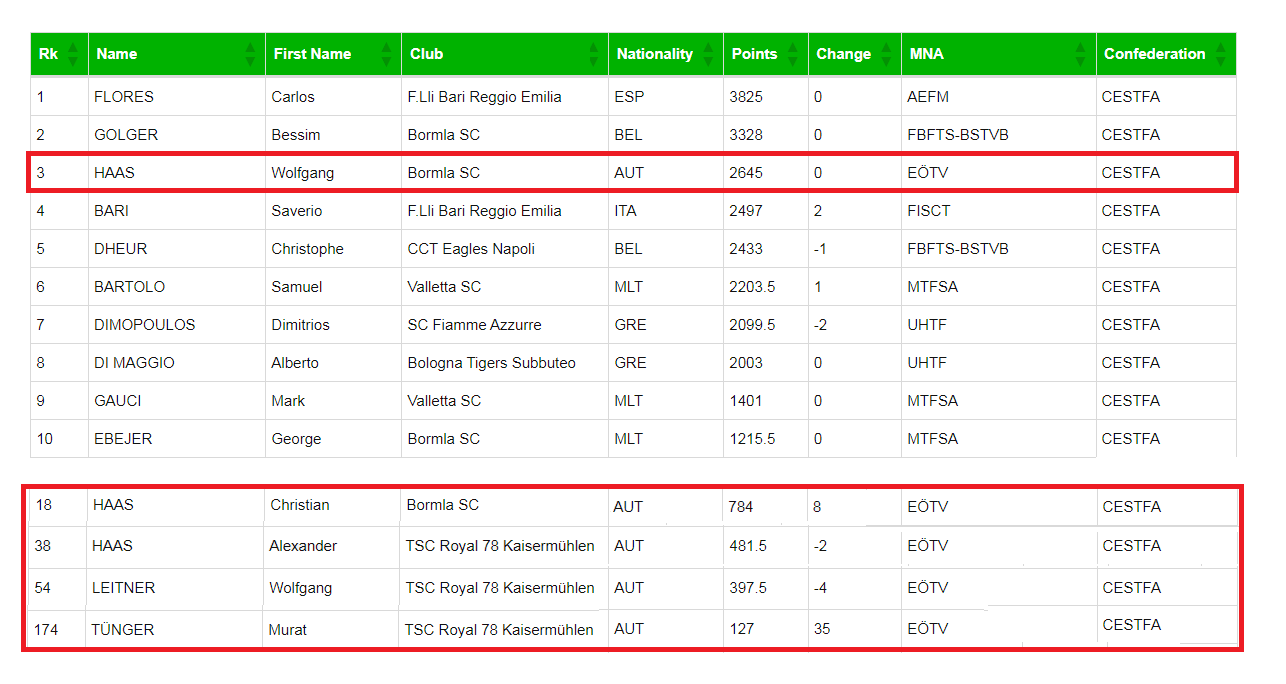The height and width of the screenshot is (684, 1286).
Task: Click the Club column sort arrows
Action: point(593,54)
